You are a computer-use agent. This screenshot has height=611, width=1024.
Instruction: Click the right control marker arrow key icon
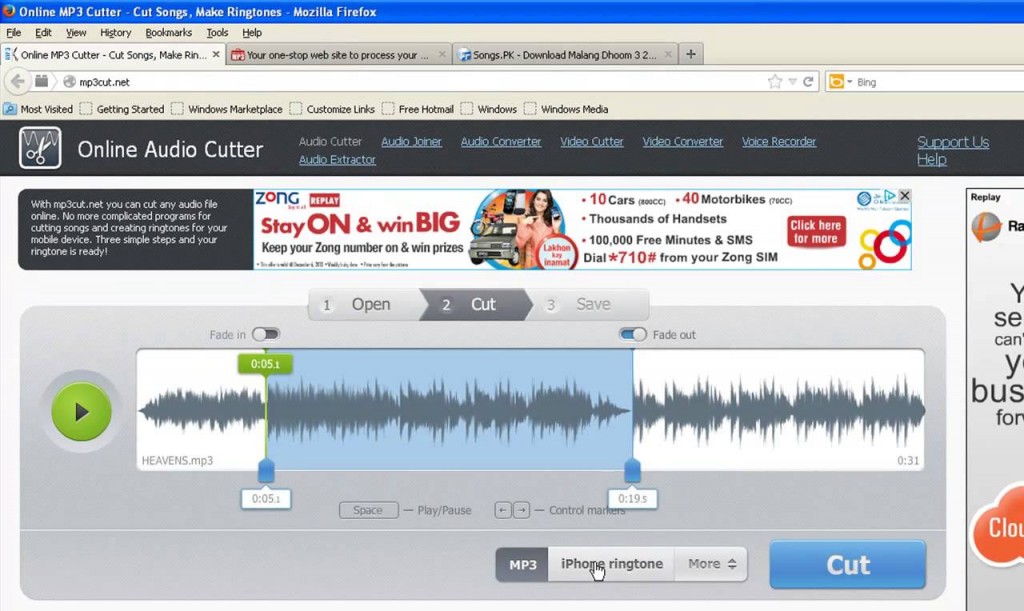pyautogui.click(x=523, y=510)
